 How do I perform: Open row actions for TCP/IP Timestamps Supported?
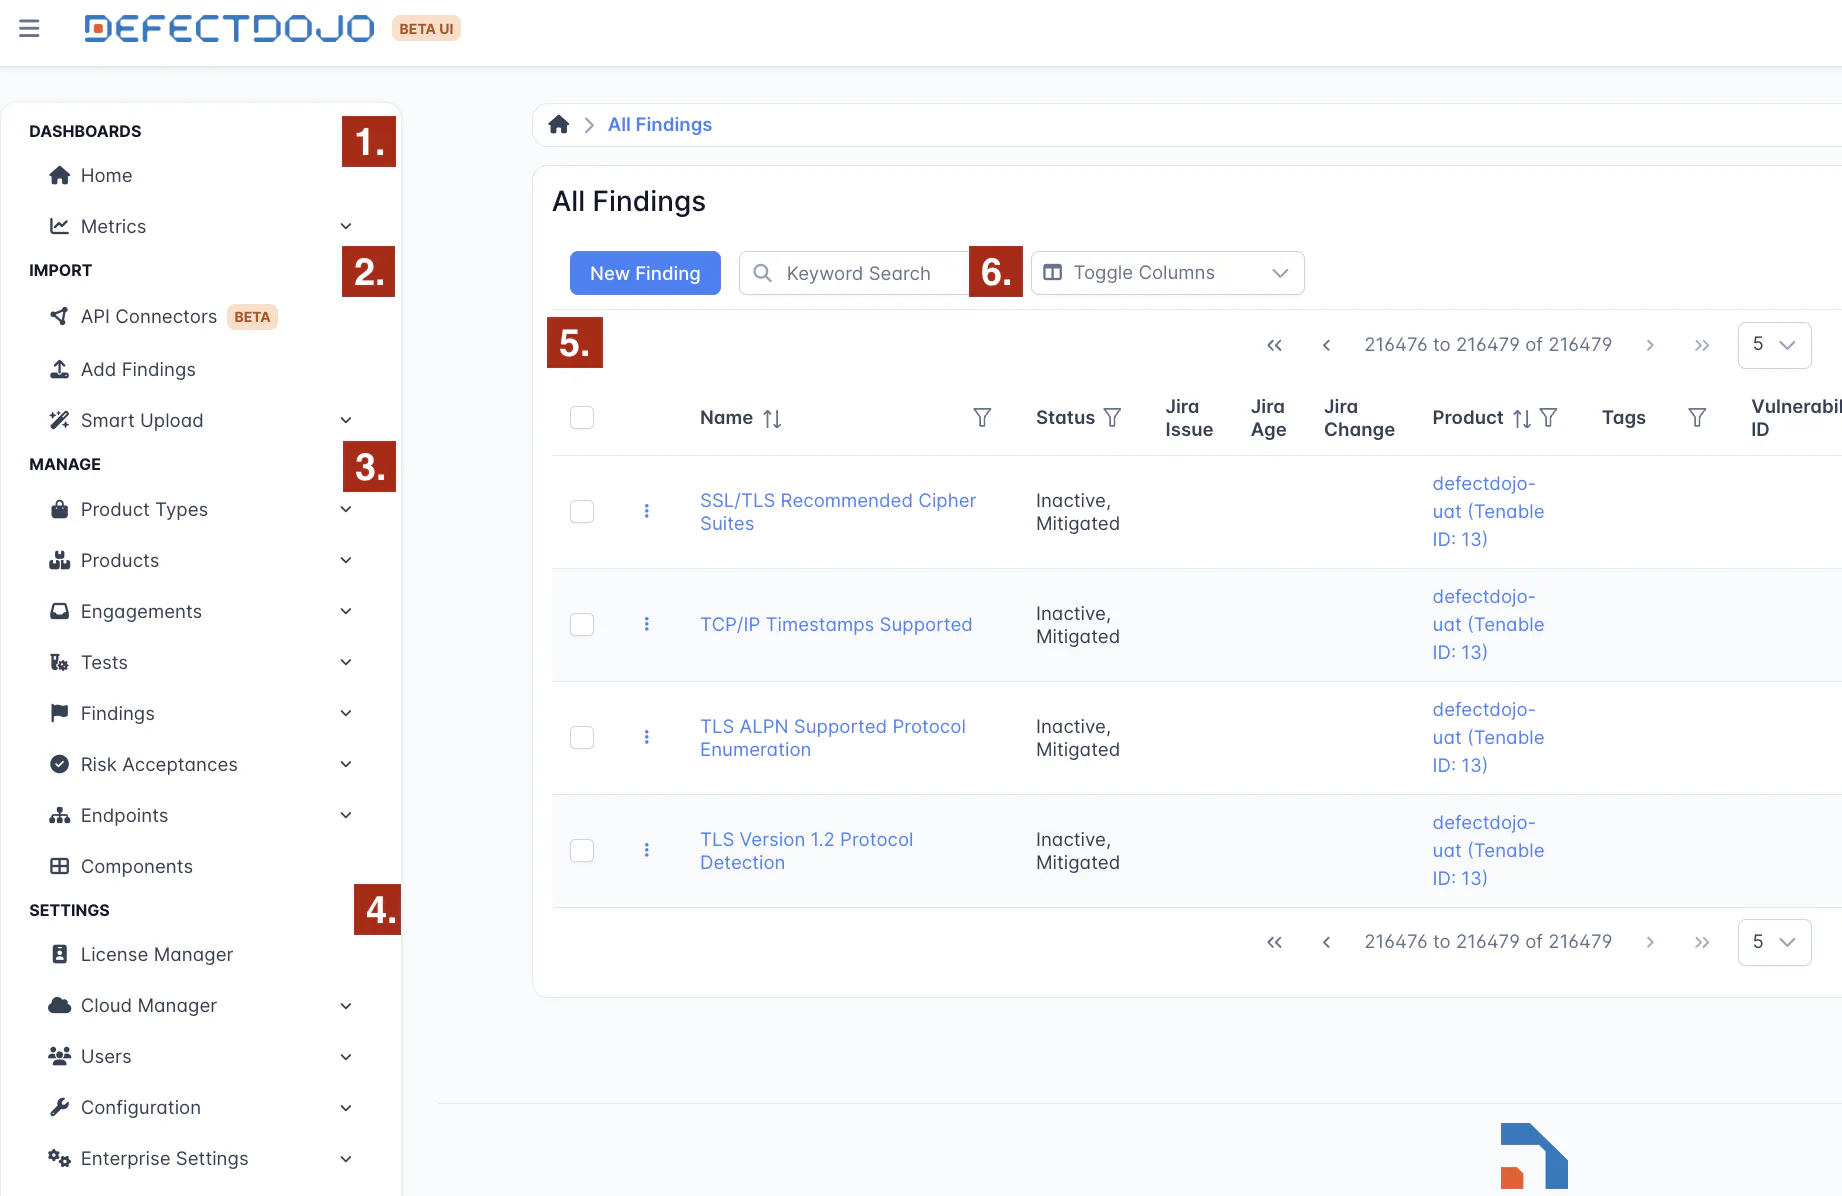(647, 624)
